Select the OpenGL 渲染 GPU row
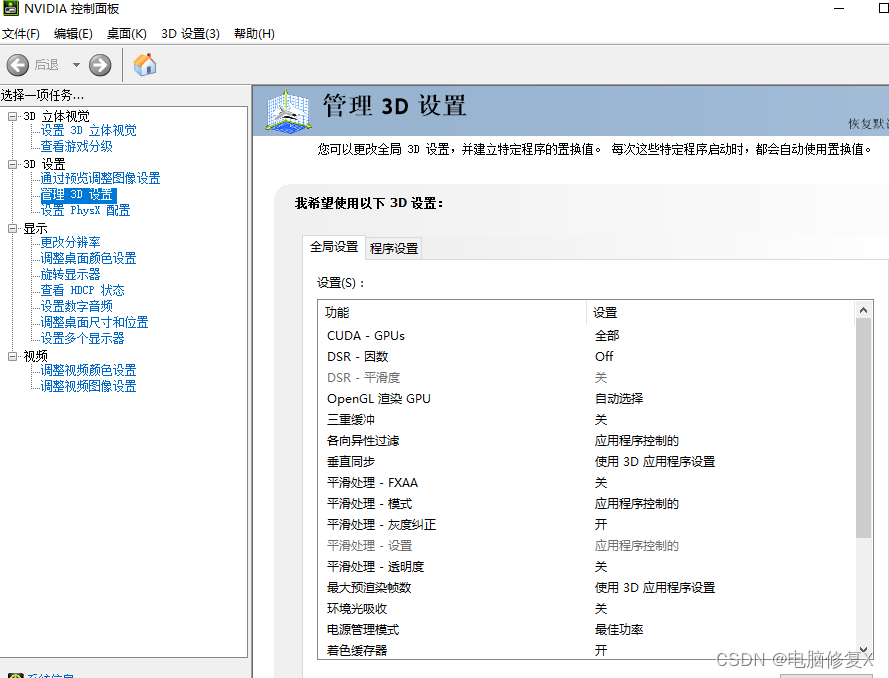Viewport: 889px width, 678px height. [587, 399]
